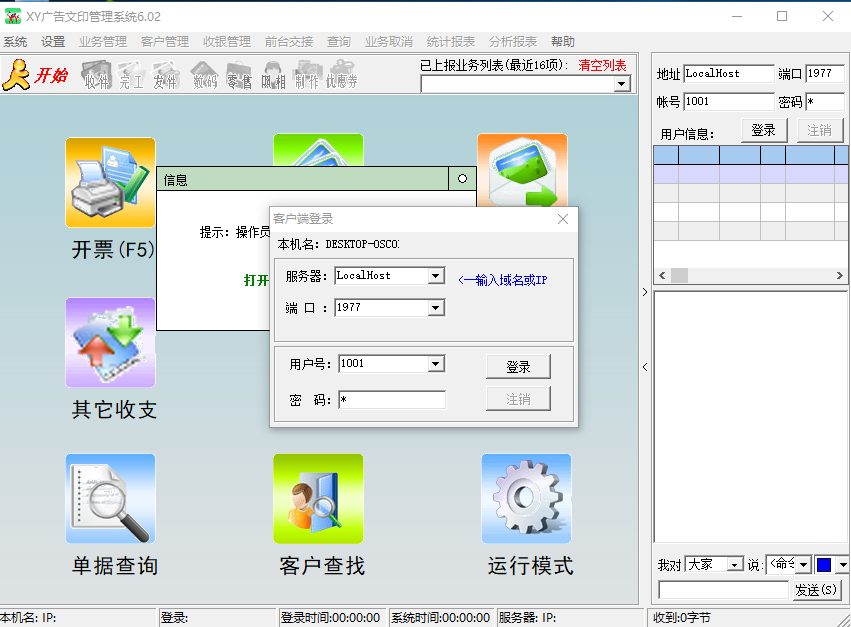Open 客户查找 customer lookup icon
The height and width of the screenshot is (627, 851).
[x=318, y=500]
